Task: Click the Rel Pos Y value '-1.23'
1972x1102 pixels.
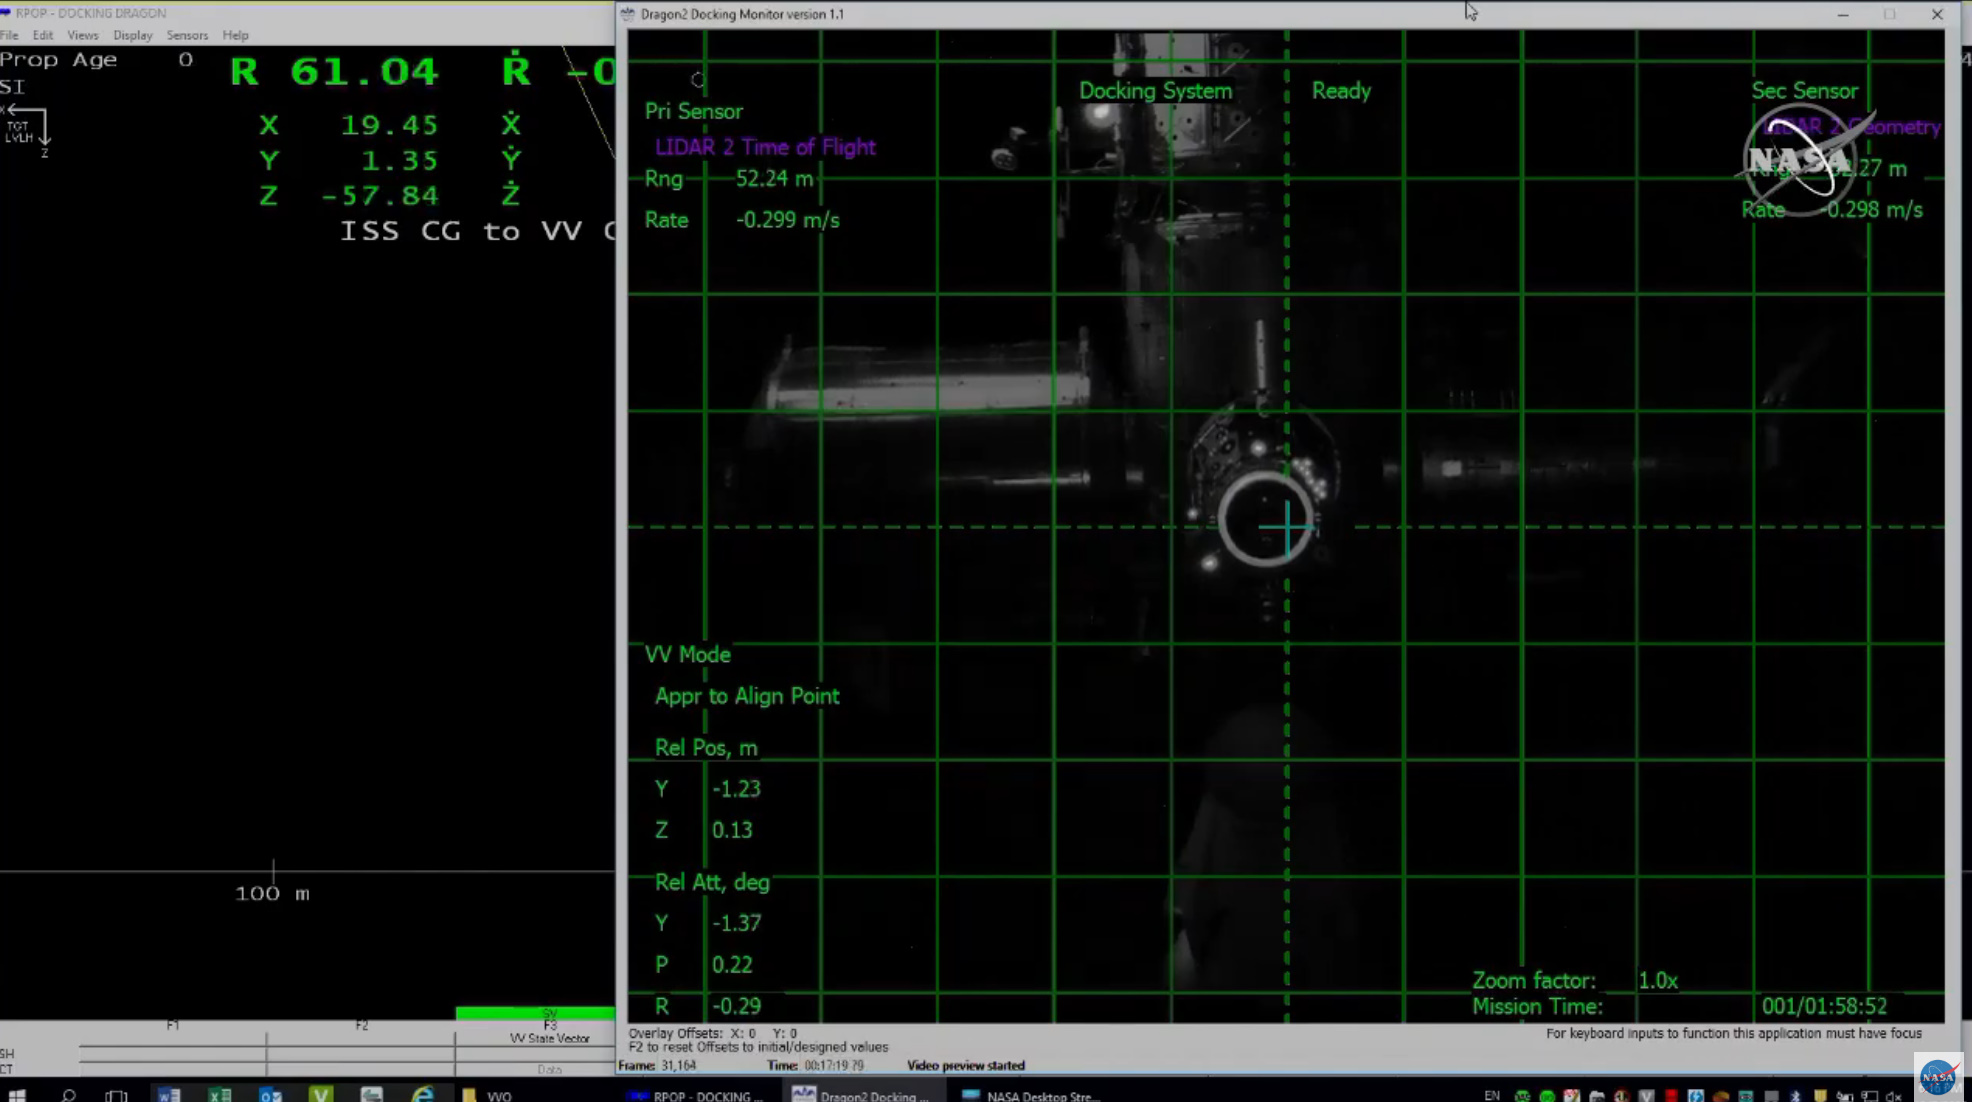Action: (x=736, y=789)
